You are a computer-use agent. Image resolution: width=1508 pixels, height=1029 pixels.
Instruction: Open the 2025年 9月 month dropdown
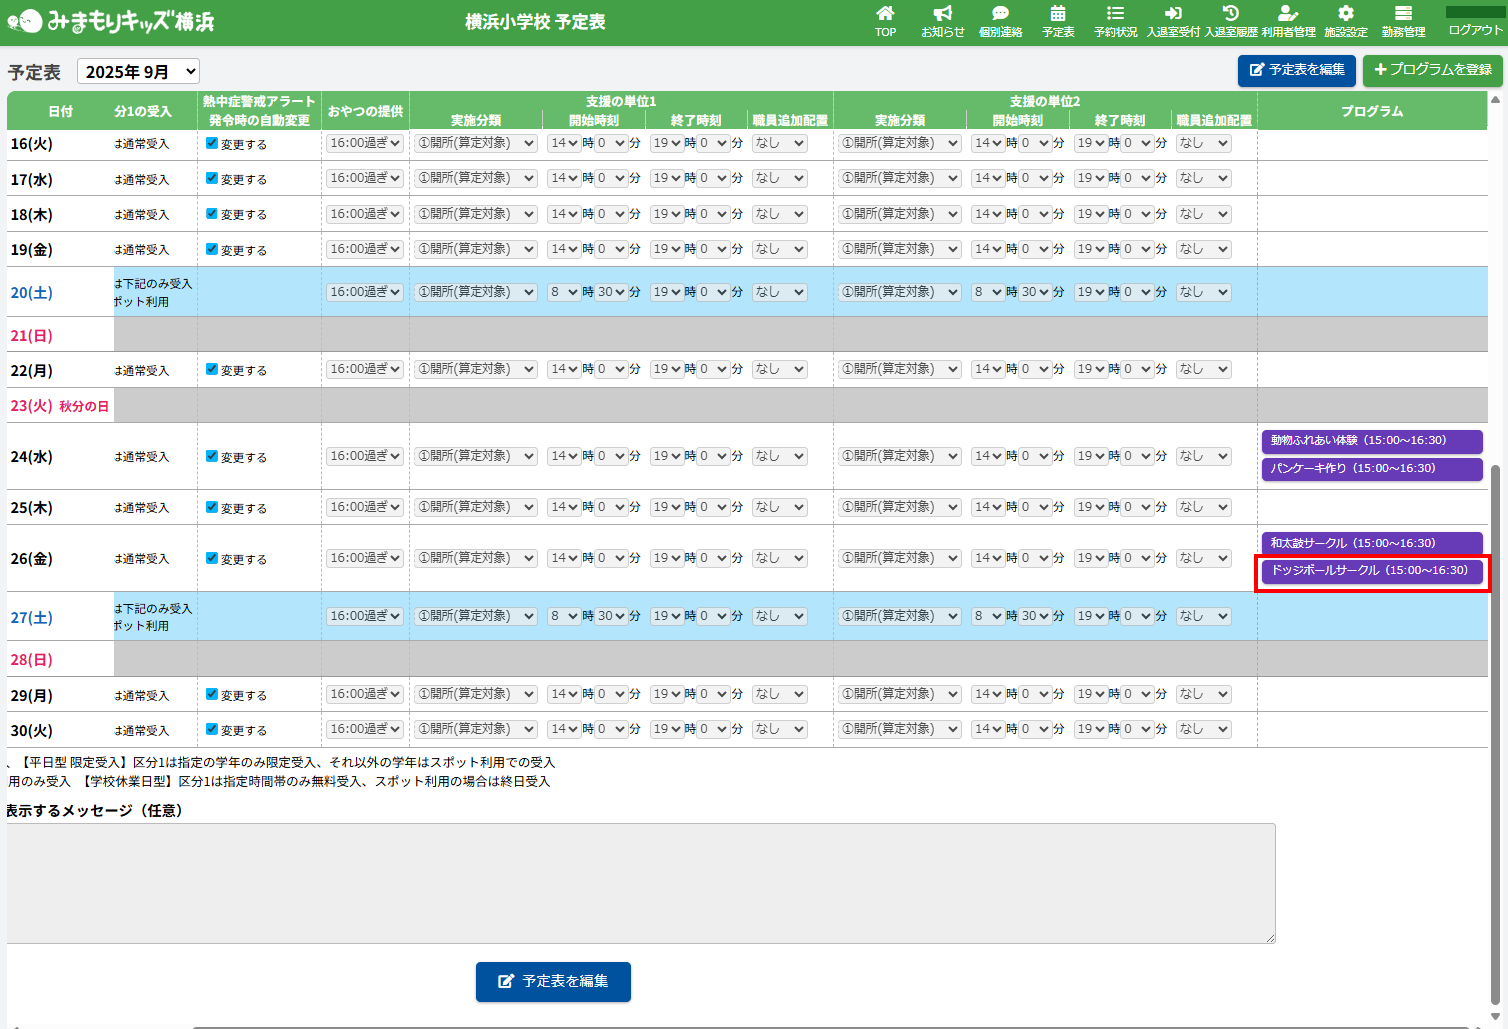tap(139, 72)
